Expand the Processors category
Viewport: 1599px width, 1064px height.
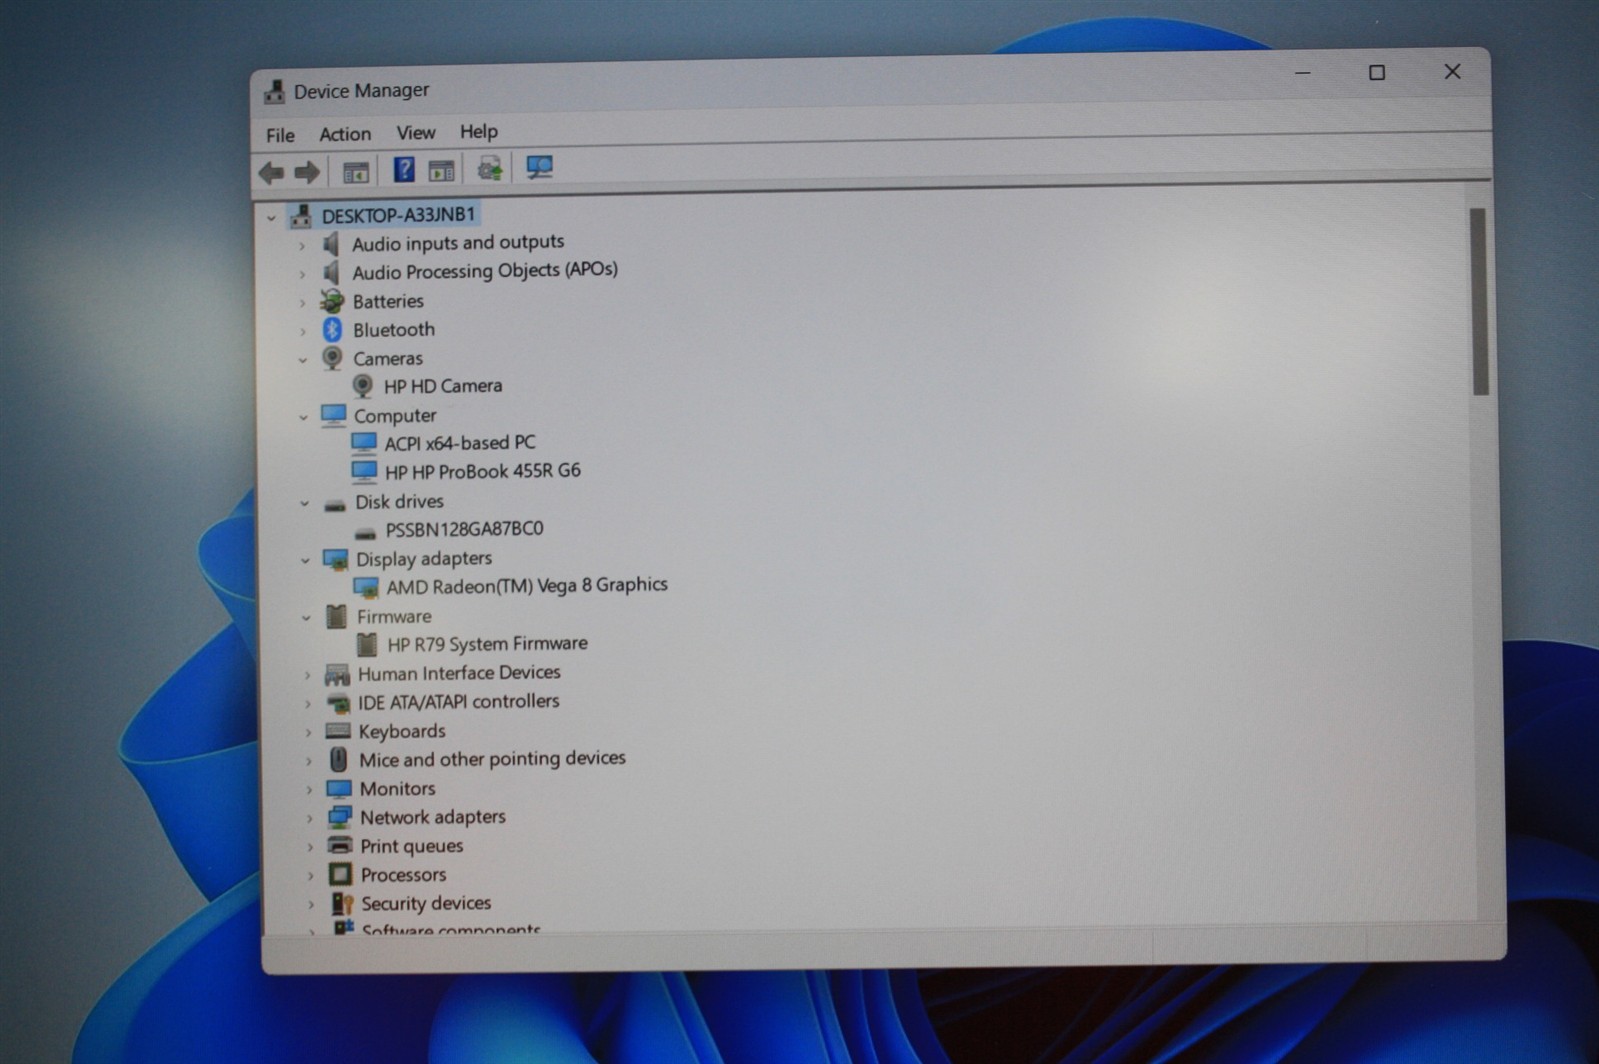pyautogui.click(x=310, y=876)
